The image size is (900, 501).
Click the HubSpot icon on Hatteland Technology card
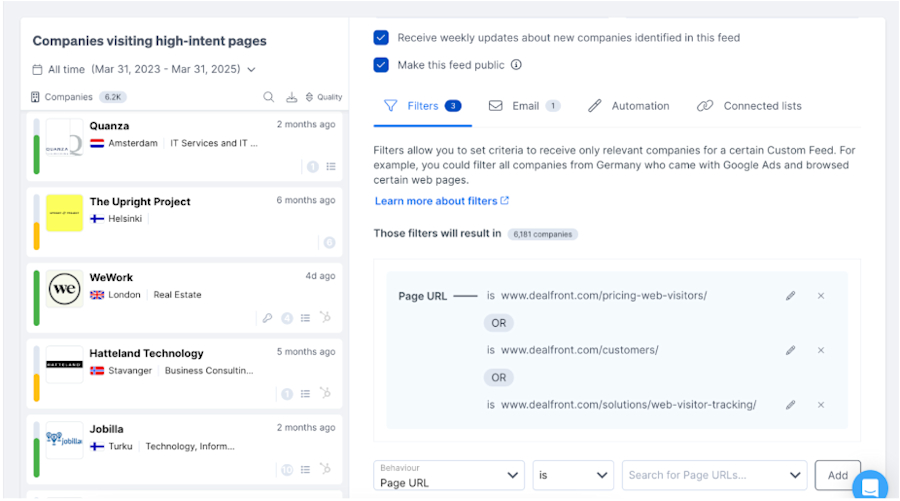click(325, 393)
